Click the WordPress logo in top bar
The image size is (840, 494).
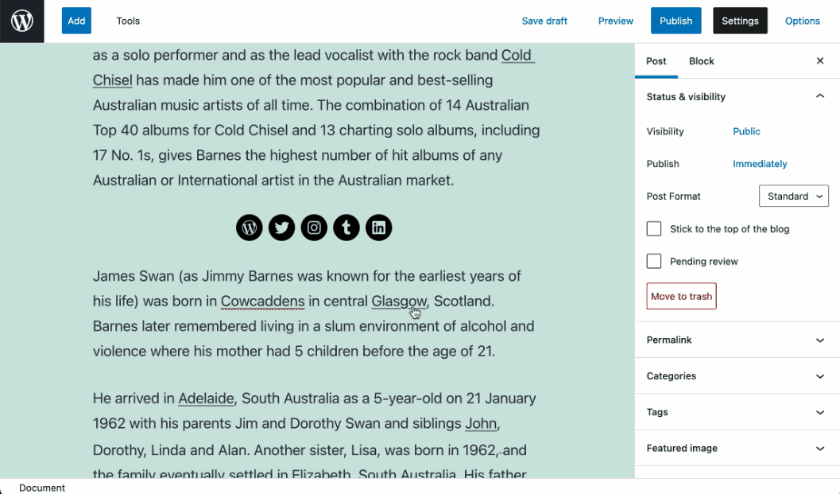[x=22, y=21]
